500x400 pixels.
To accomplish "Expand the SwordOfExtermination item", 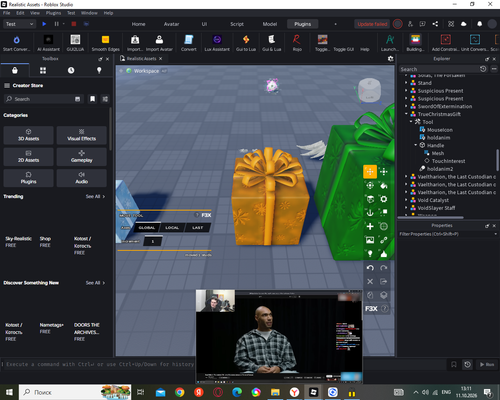I will pos(406,106).
